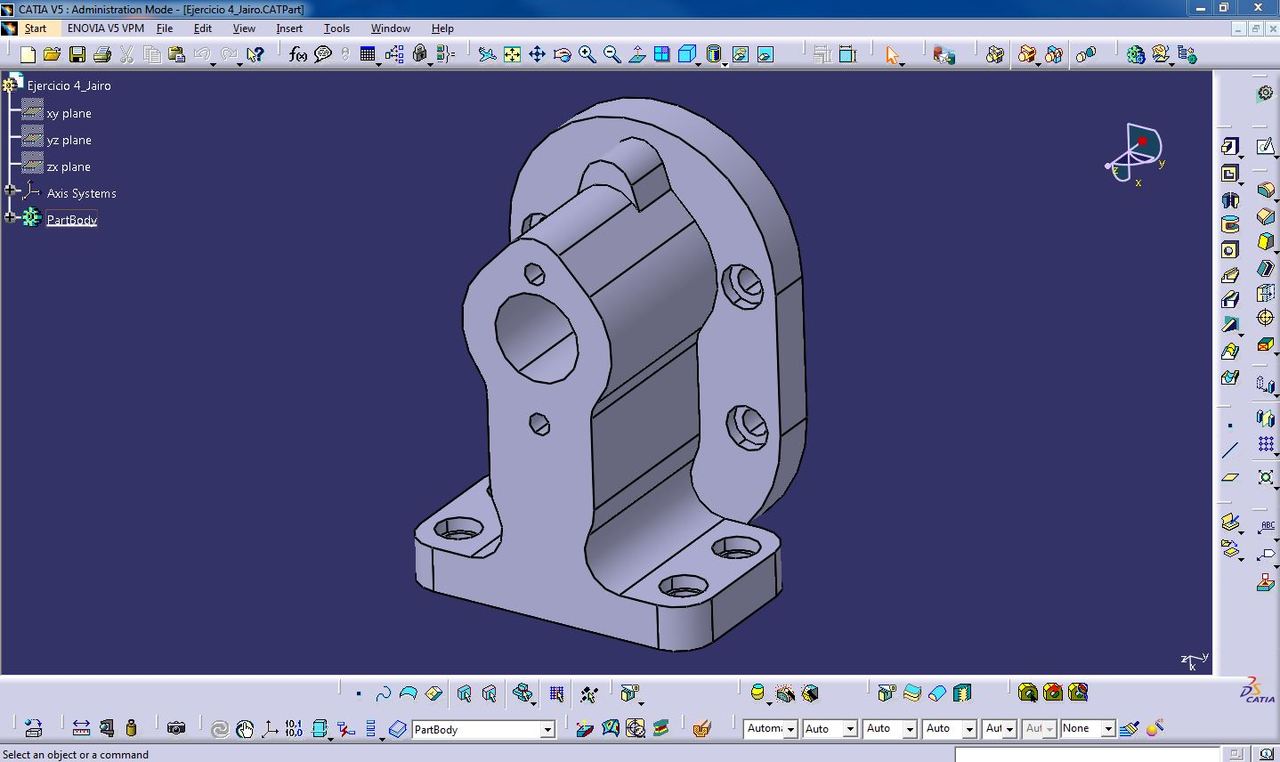
Task: Open the Edit menu
Action: (203, 28)
